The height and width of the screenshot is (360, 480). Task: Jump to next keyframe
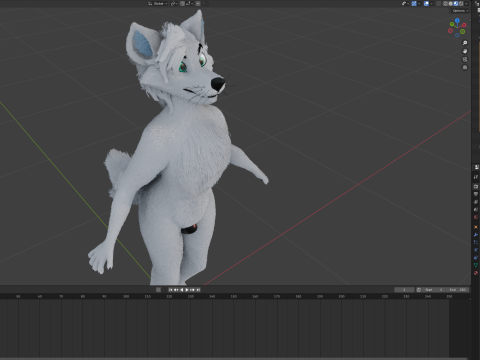click(192, 290)
